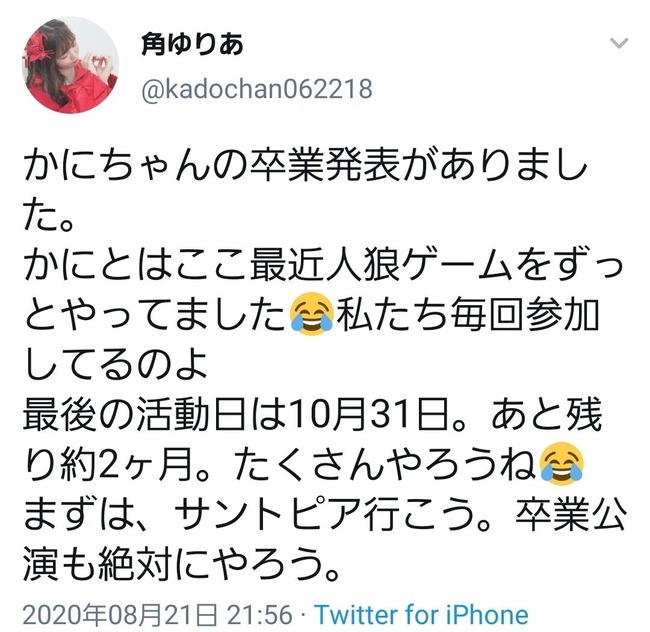
Task: Click the 2020年08月21日 date in the timestamp
Action: click(x=120, y=614)
